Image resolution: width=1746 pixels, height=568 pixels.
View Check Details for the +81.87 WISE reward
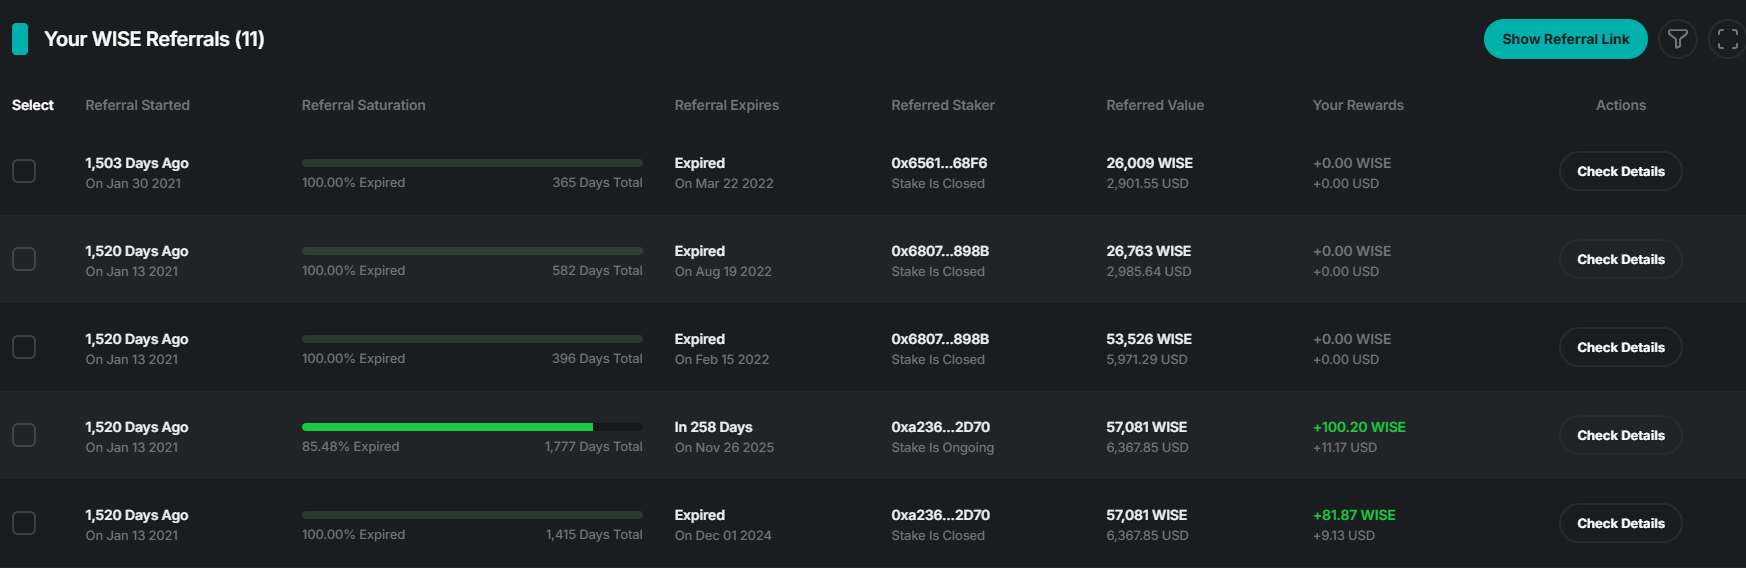(x=1620, y=523)
